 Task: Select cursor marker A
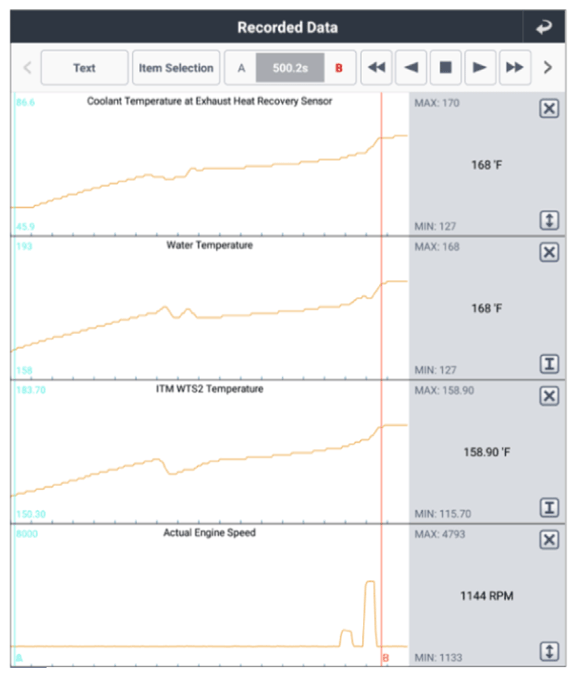click(241, 68)
